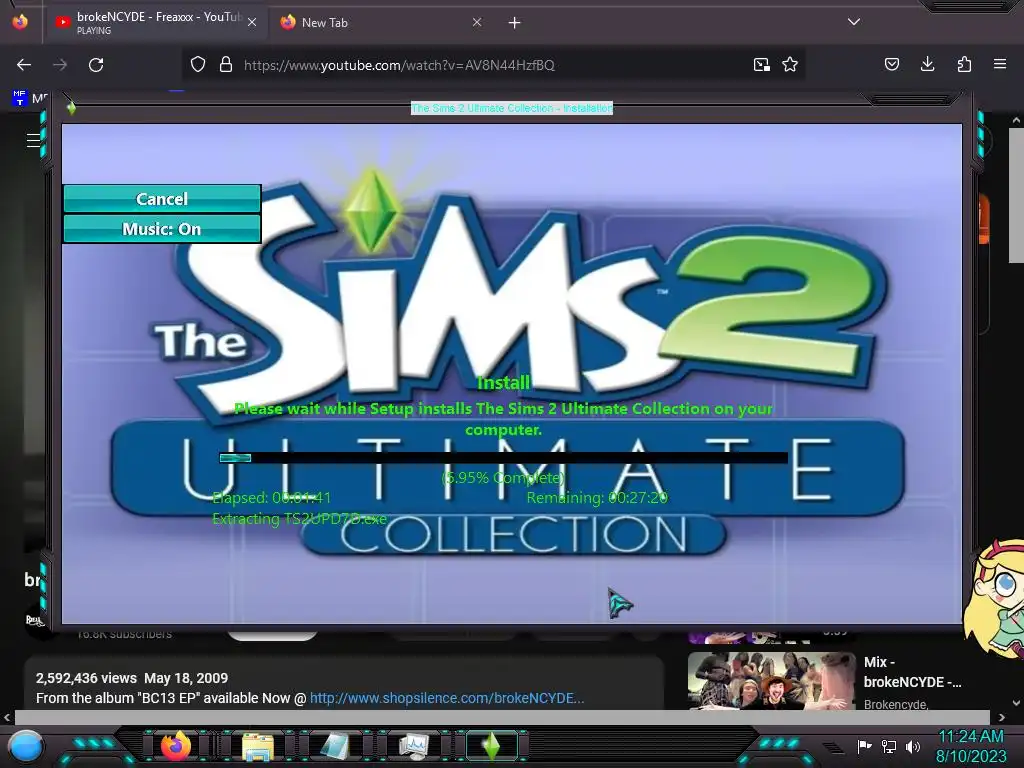Select the installer window title text
Screen dimensions: 1024x768
pos(511,108)
